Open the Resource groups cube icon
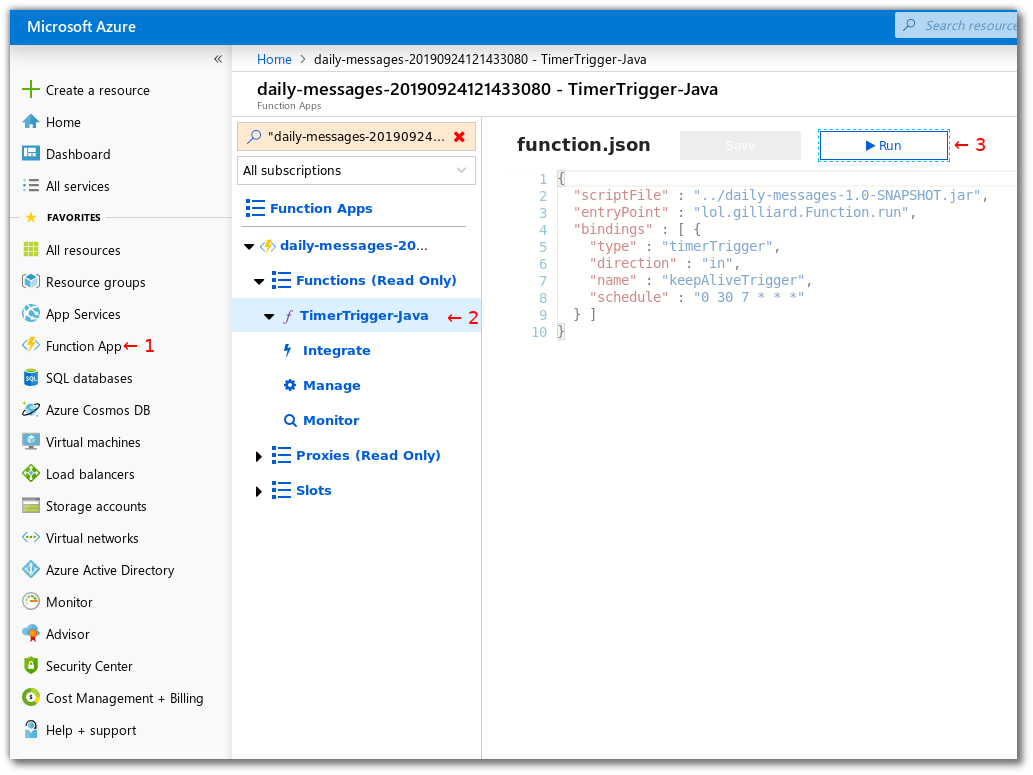The image size is (1033, 775). pos(30,282)
